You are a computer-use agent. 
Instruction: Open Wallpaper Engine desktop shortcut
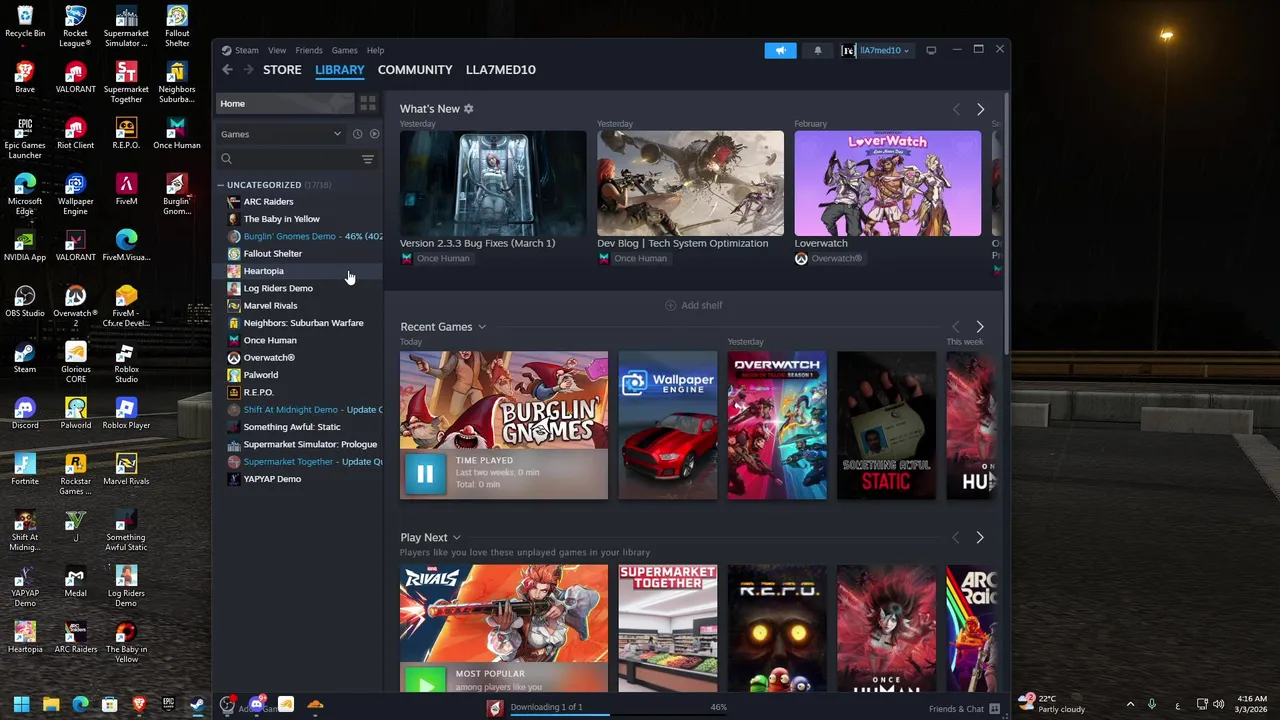[75, 195]
